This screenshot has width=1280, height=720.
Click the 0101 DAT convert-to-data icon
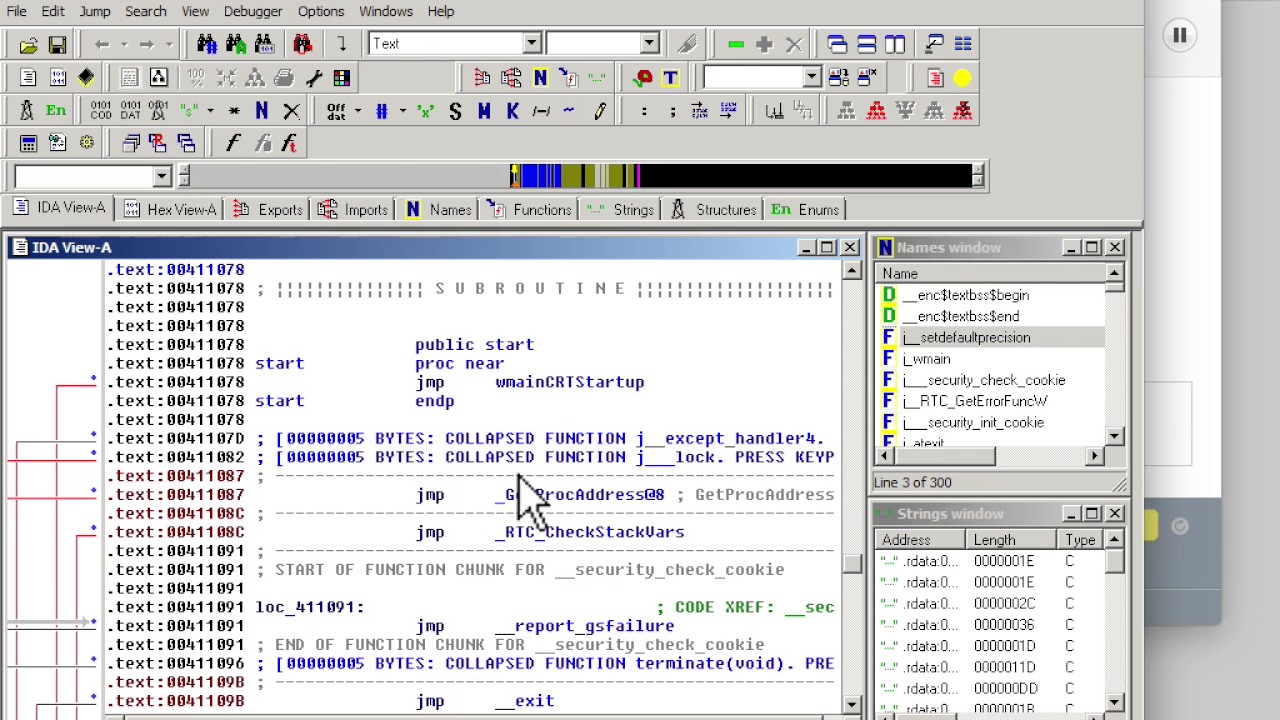[130, 111]
